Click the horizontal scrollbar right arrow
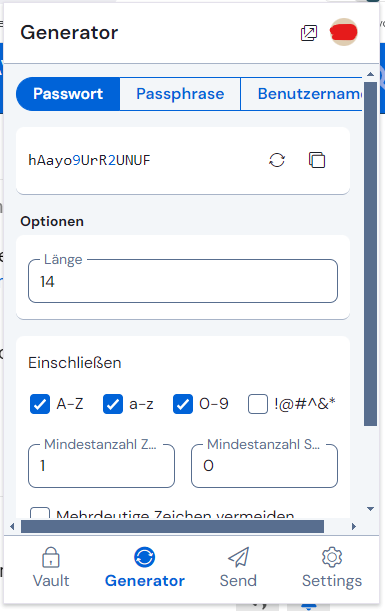This screenshot has height=611, width=385. [x=354, y=526]
